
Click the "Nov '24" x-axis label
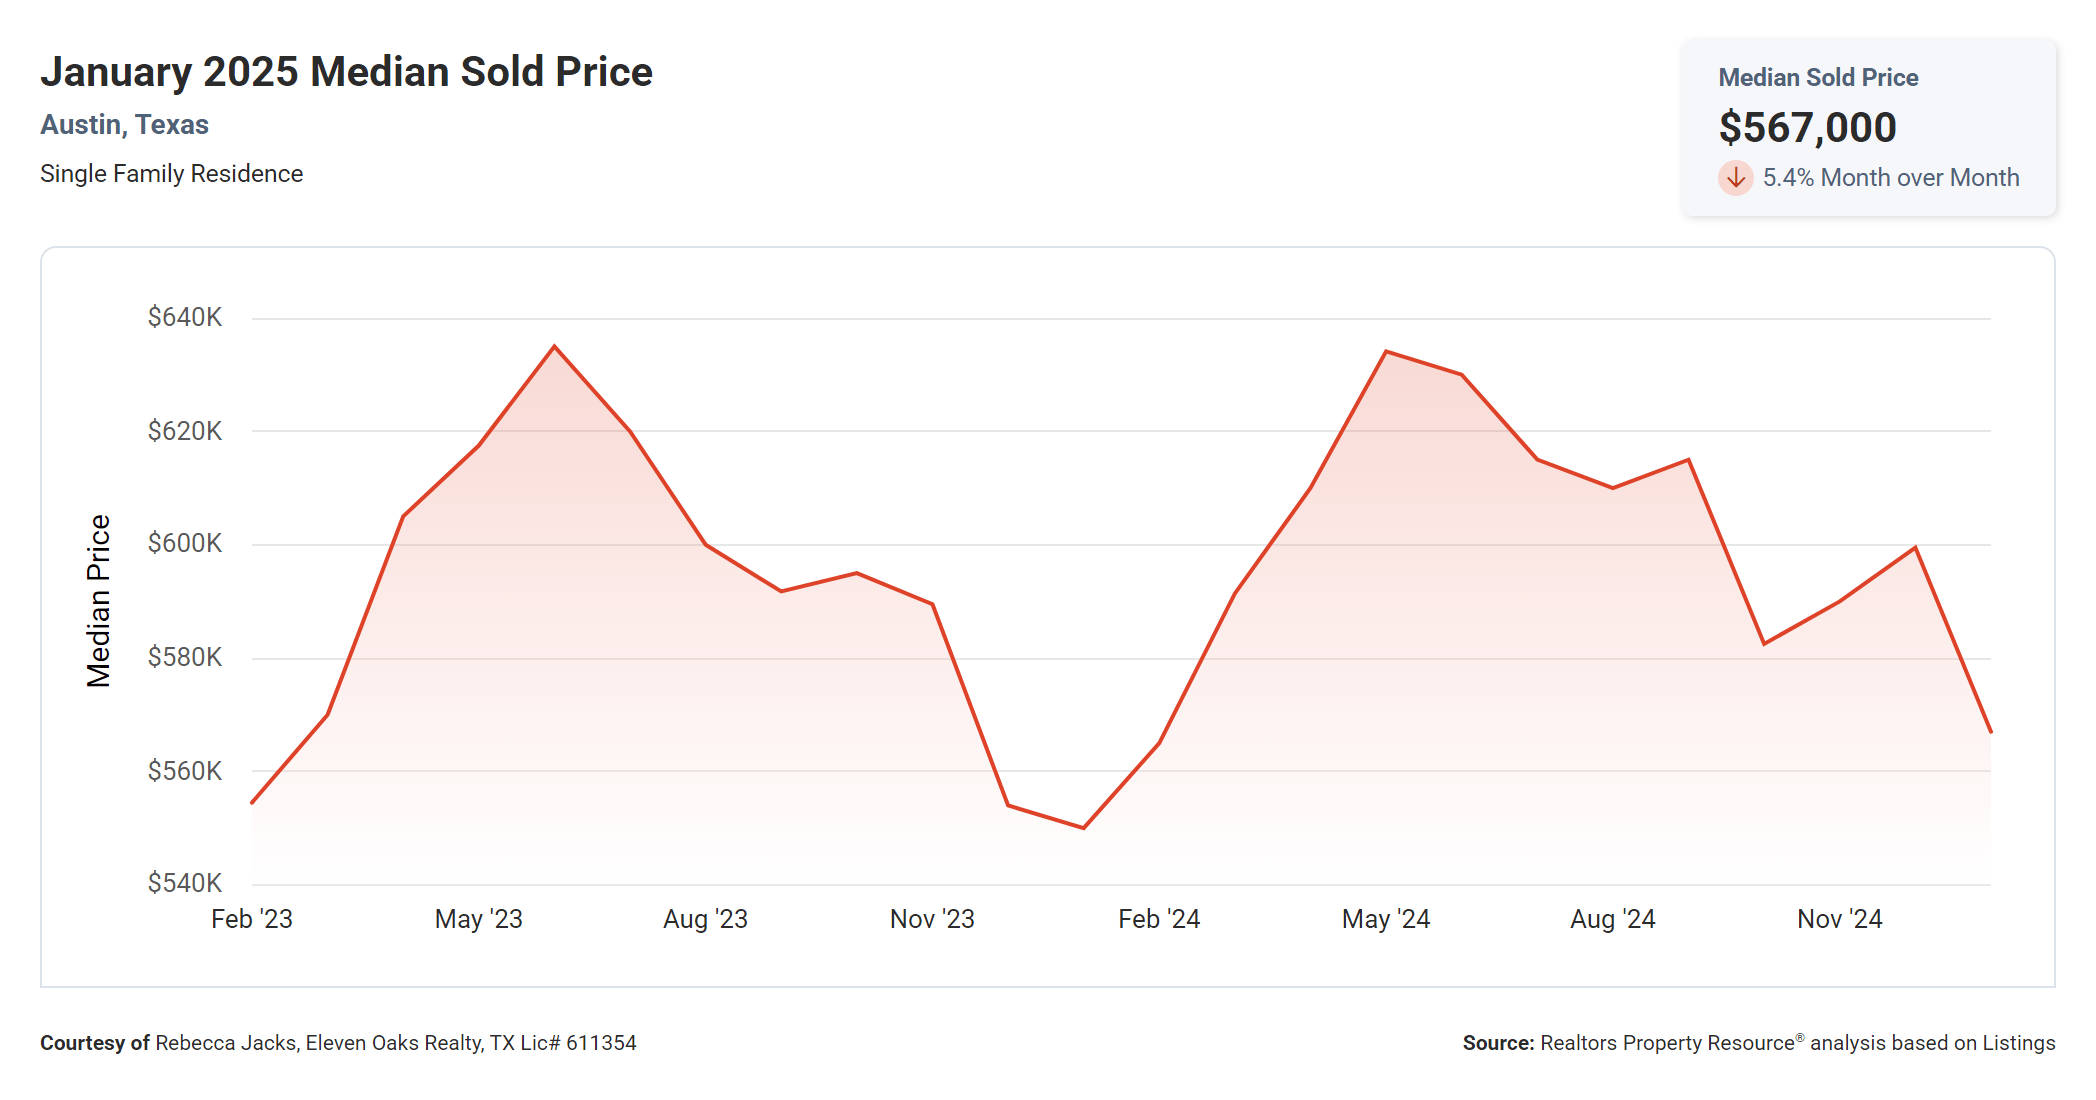(1839, 919)
